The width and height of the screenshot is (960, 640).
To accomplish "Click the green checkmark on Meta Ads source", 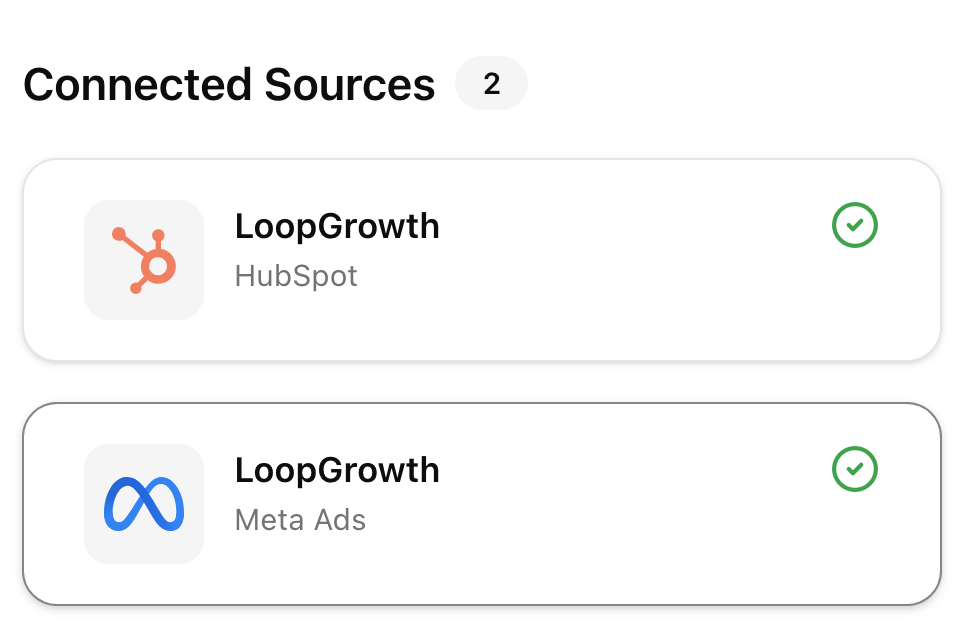I will pyautogui.click(x=854, y=469).
